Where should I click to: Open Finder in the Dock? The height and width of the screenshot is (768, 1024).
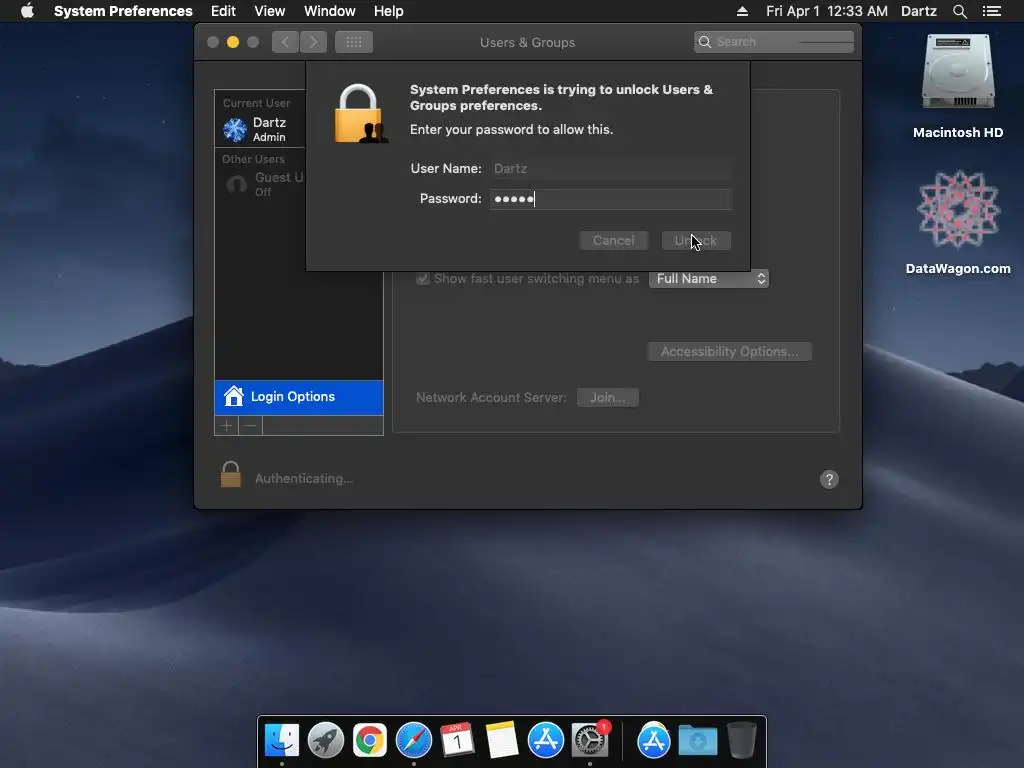click(282, 740)
